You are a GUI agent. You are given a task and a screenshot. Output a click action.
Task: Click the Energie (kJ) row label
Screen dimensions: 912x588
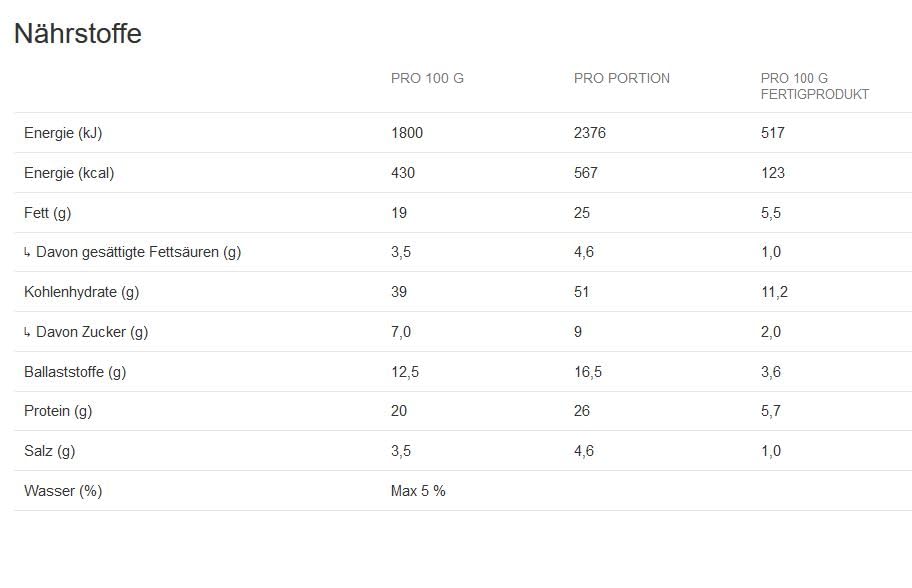click(63, 133)
